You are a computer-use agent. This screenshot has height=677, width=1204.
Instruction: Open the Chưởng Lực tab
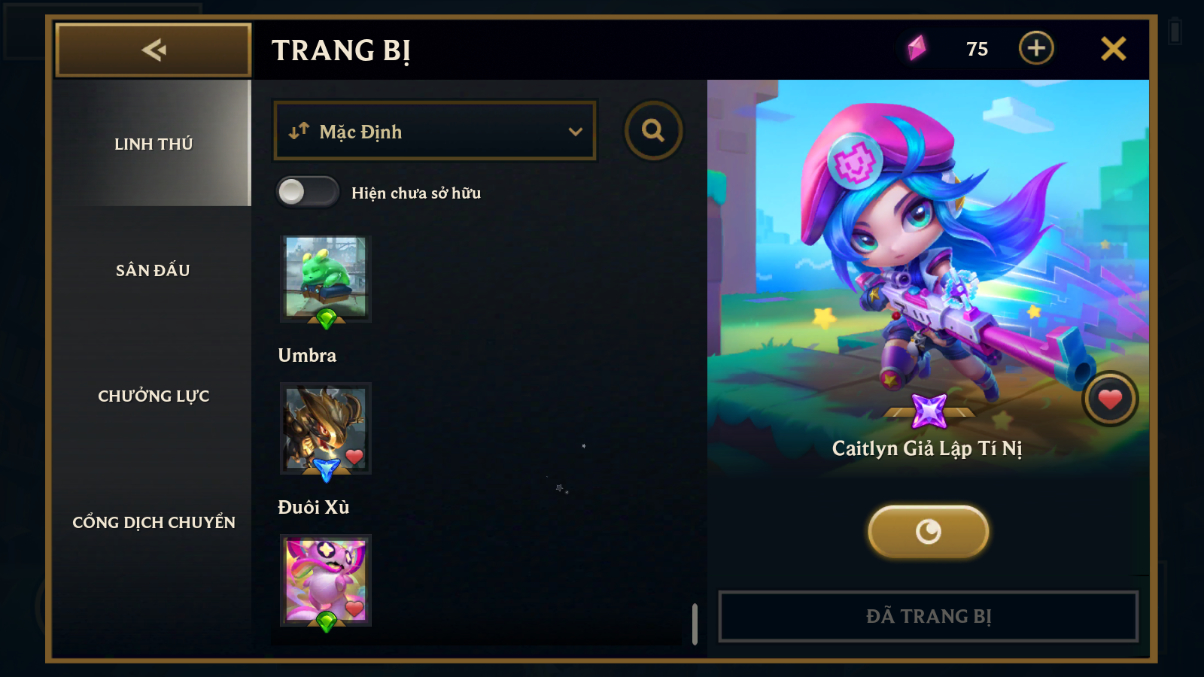pos(153,396)
